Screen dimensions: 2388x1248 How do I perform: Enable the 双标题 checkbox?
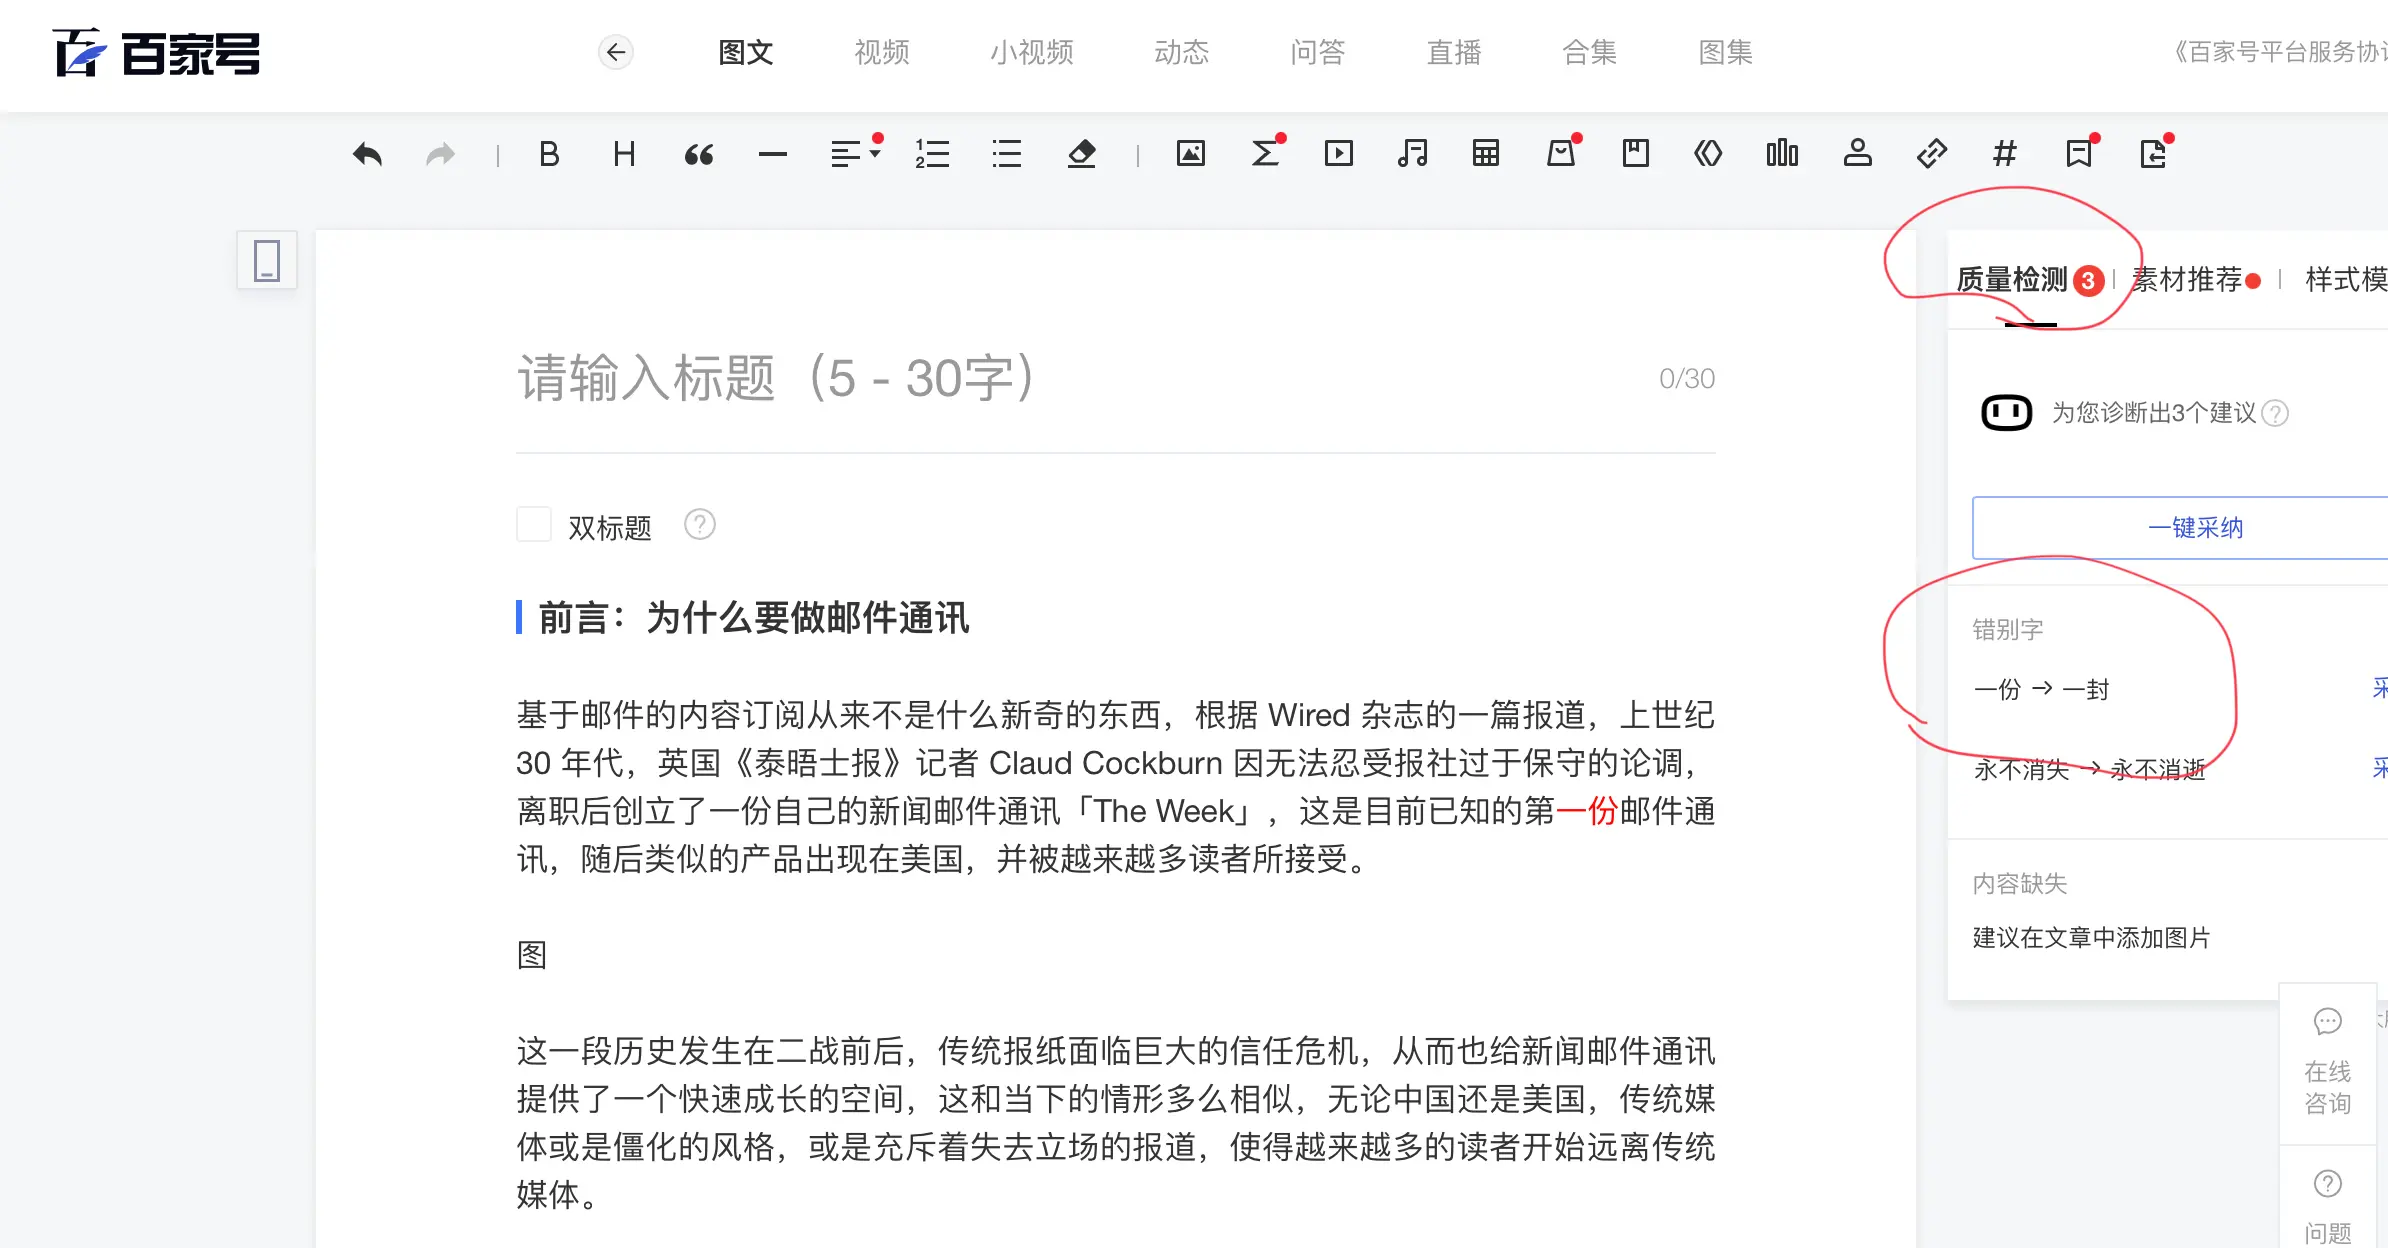click(x=534, y=525)
